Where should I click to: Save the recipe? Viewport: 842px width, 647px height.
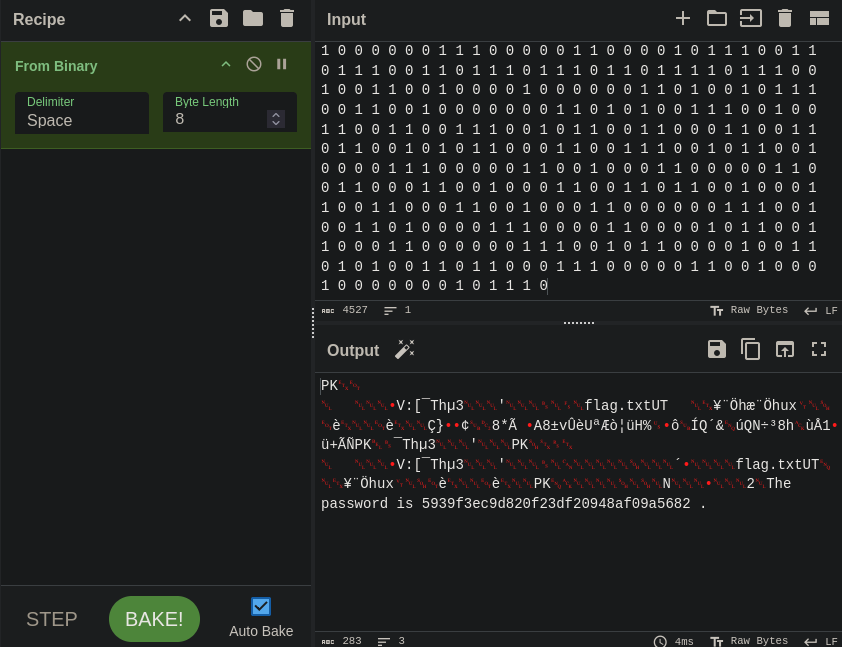point(219,18)
